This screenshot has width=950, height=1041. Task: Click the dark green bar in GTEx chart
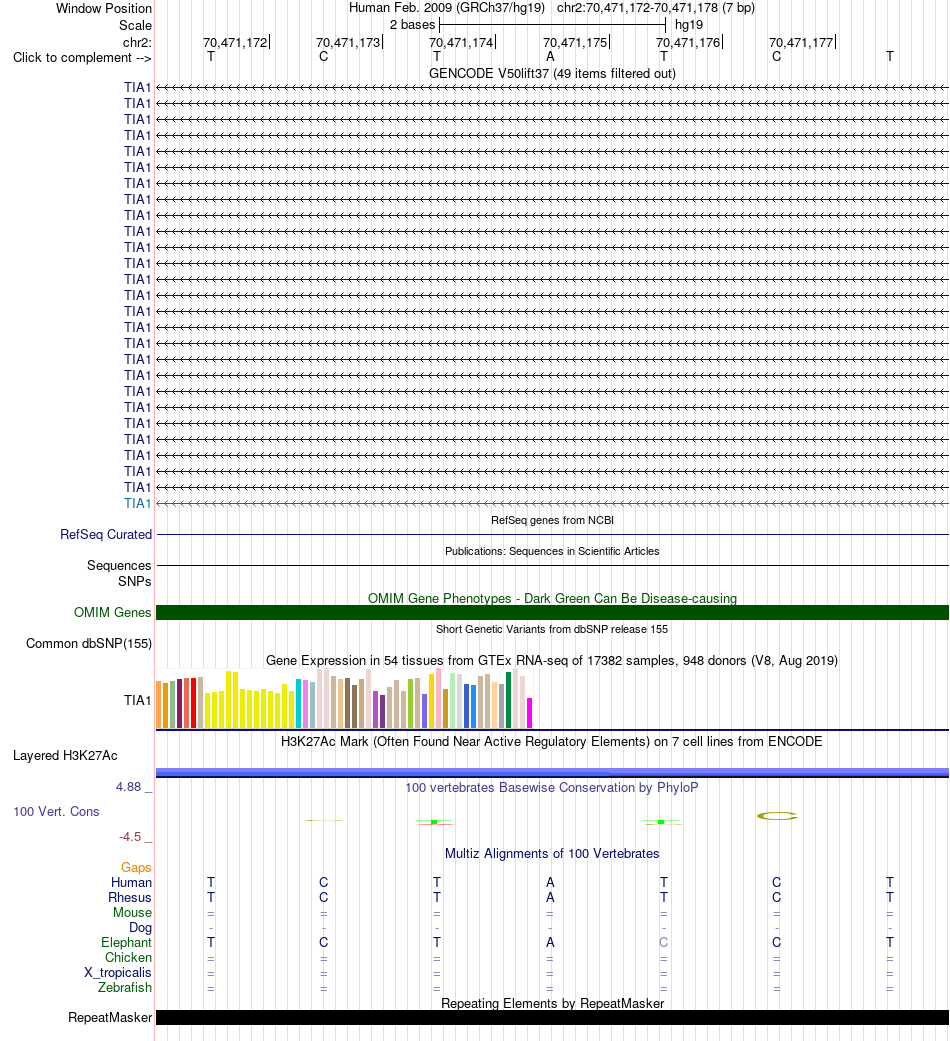(x=509, y=700)
